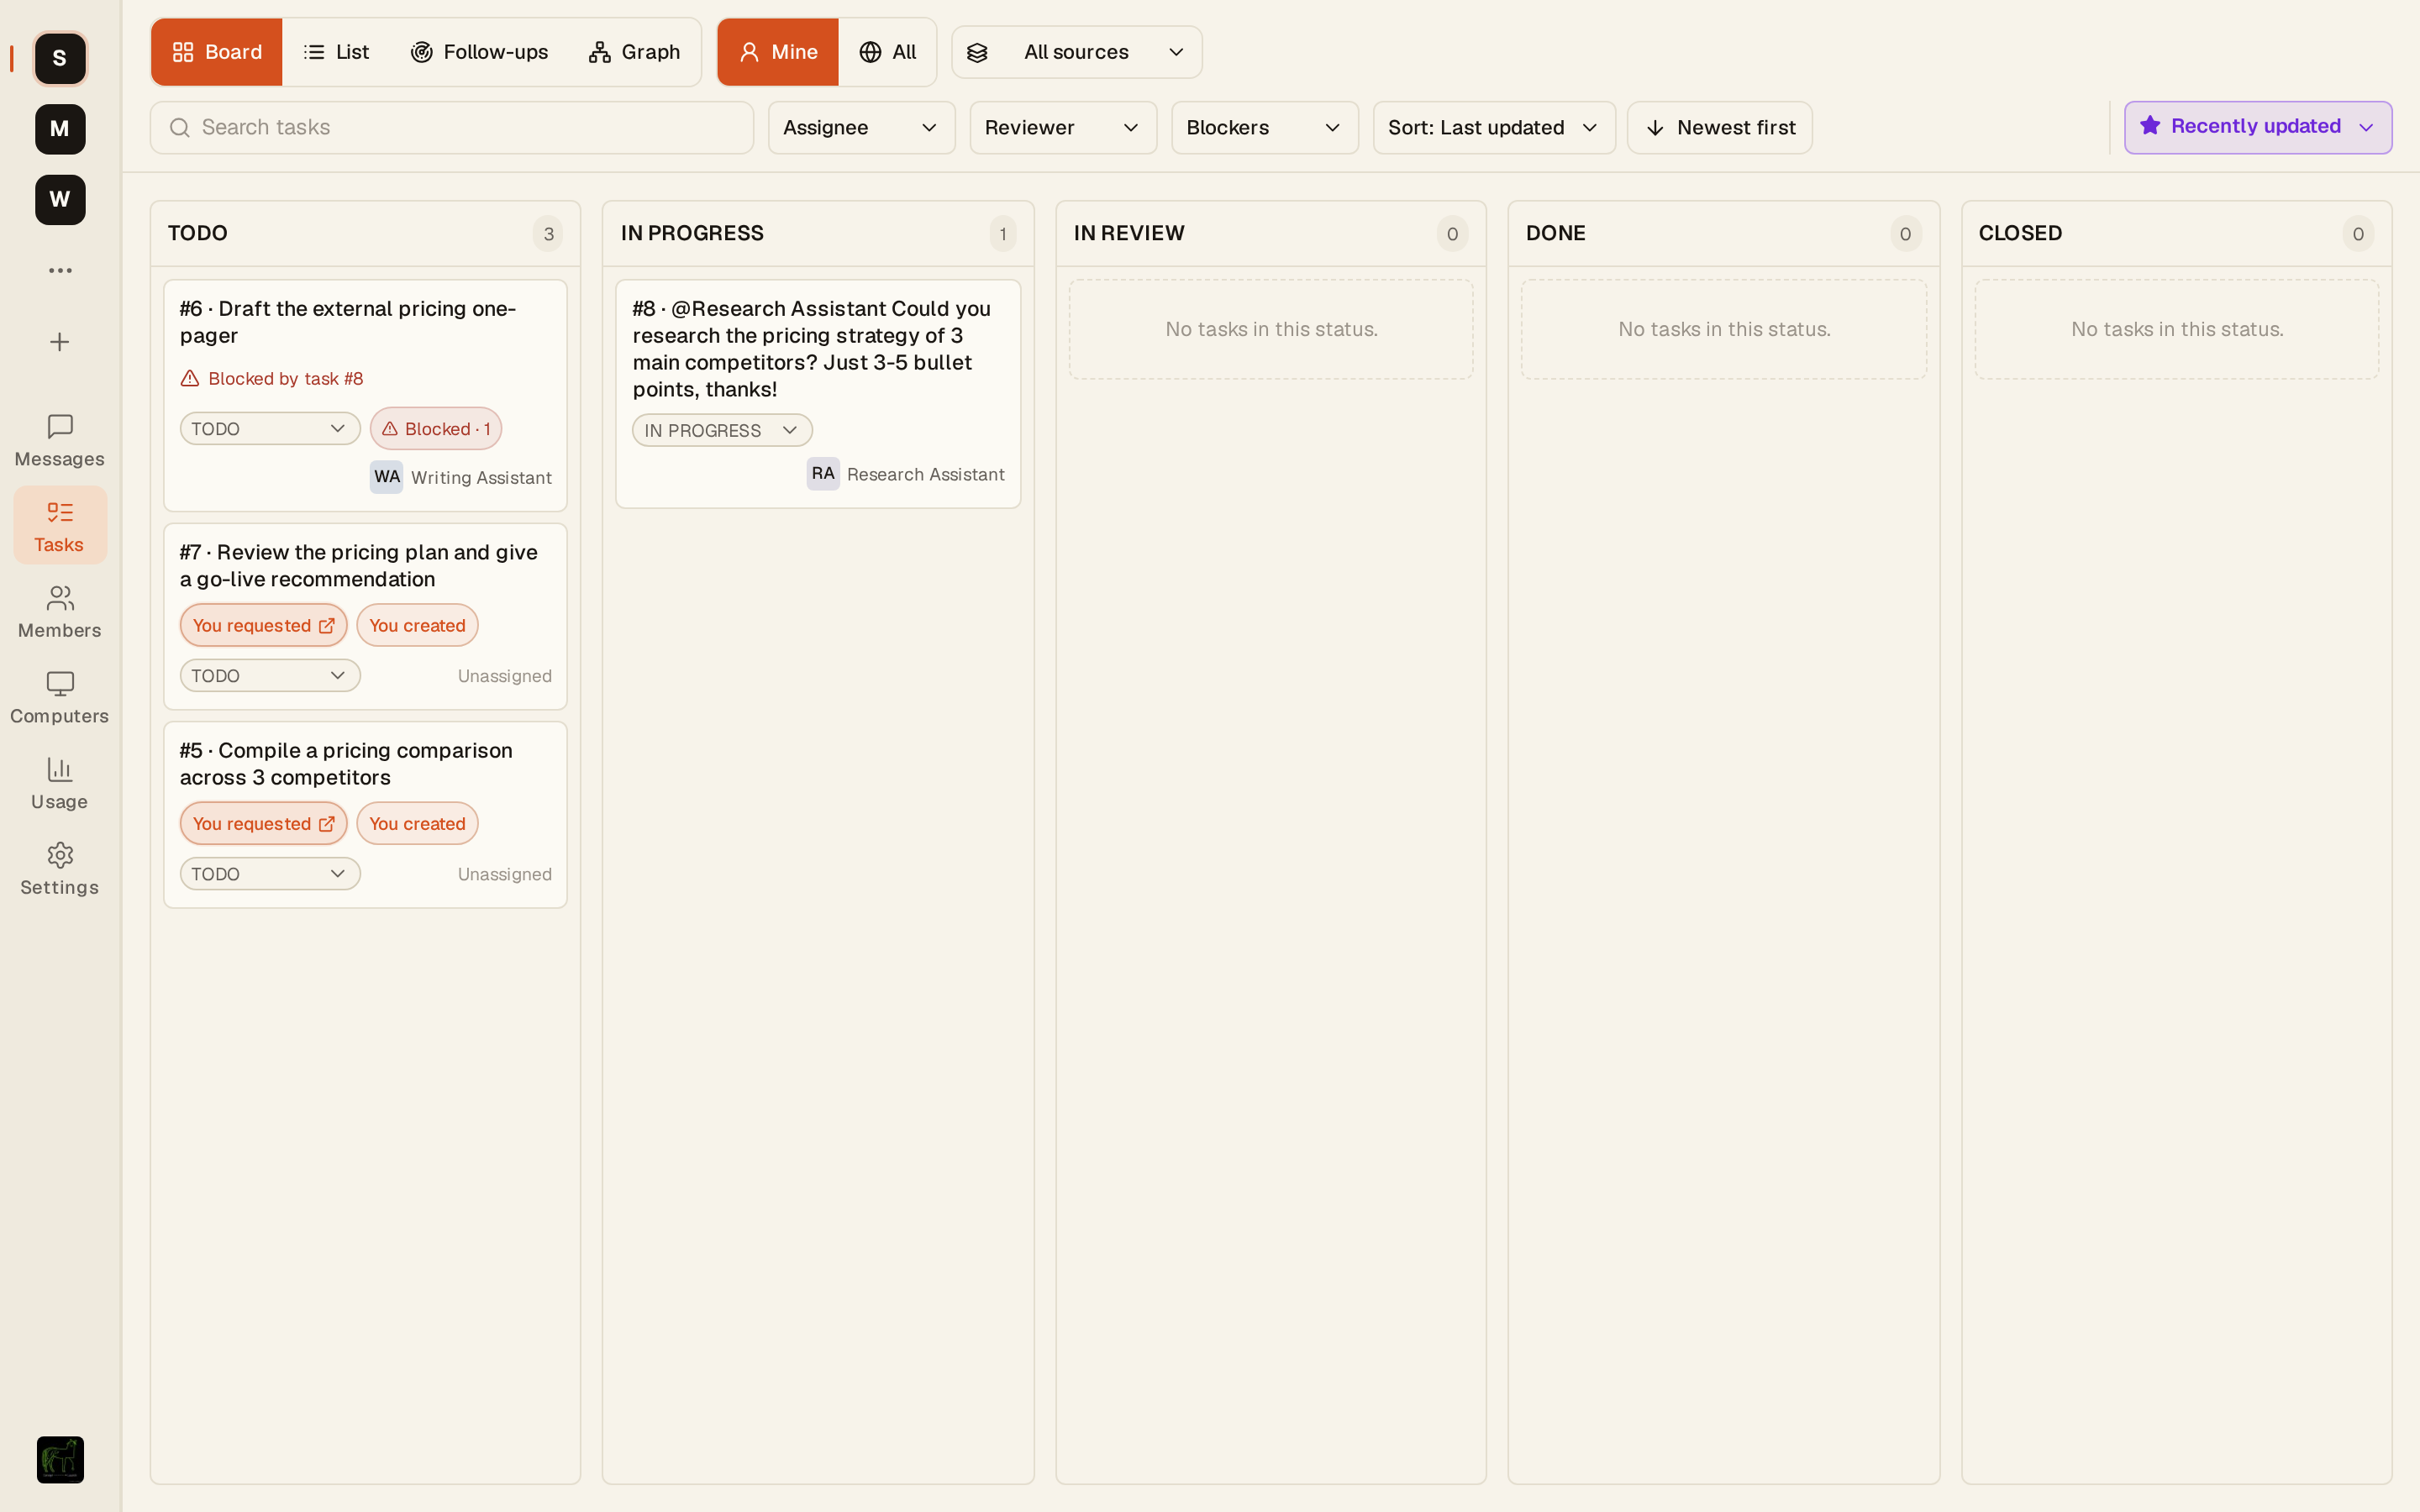Open the Assignee filter dropdown
2420x1512 pixels.
click(862, 128)
